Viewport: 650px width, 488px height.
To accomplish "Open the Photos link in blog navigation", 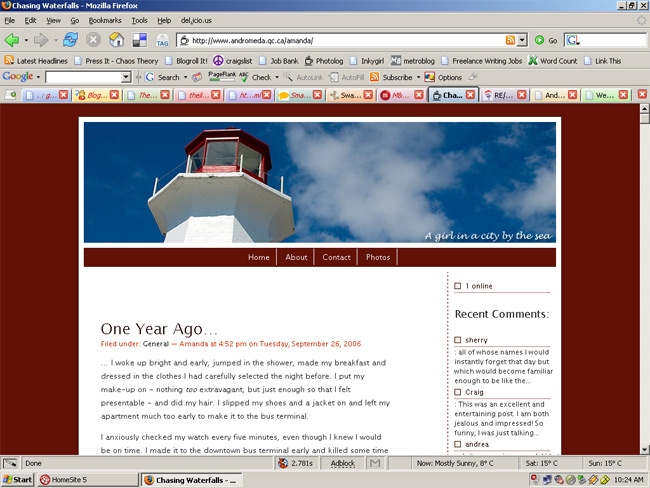I will tap(378, 257).
